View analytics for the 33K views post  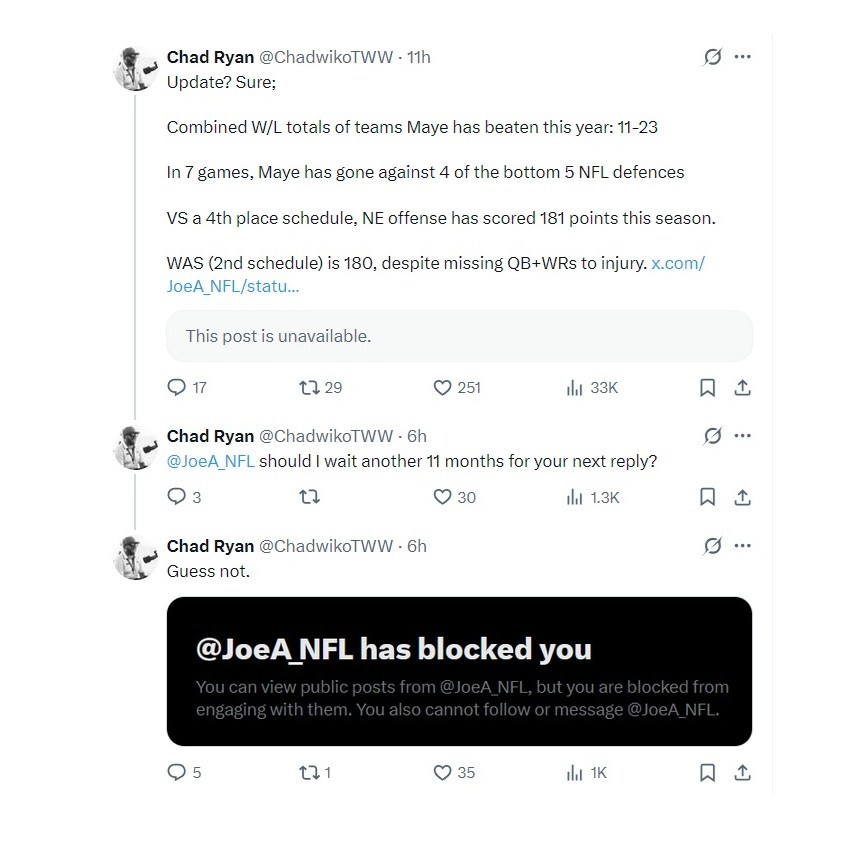pos(575,387)
